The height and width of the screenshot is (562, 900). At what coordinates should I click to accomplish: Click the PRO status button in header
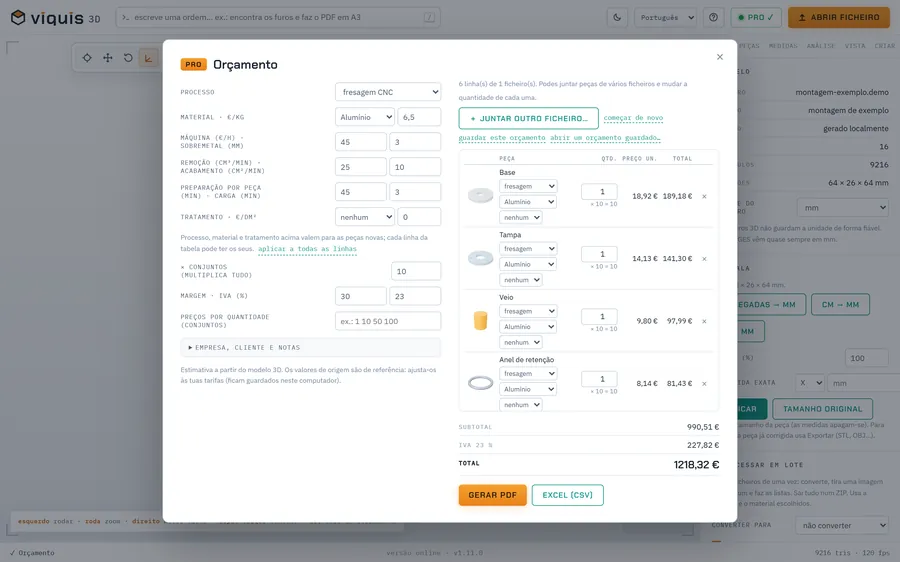pyautogui.click(x=755, y=17)
